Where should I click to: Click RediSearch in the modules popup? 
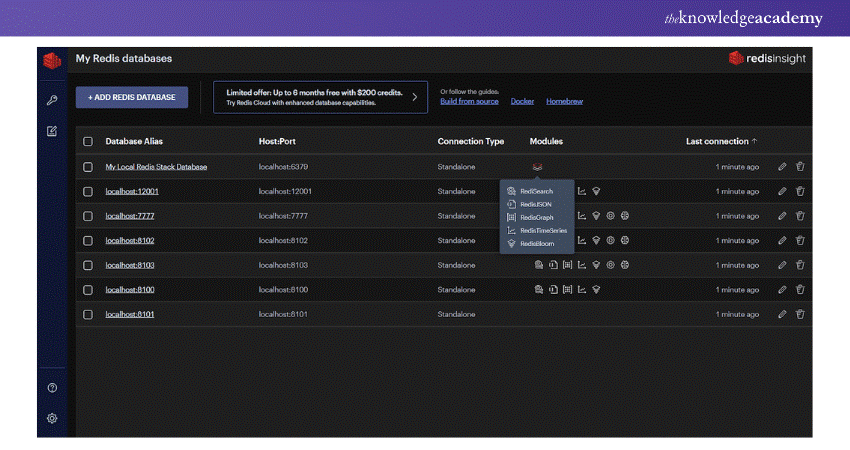pos(536,191)
